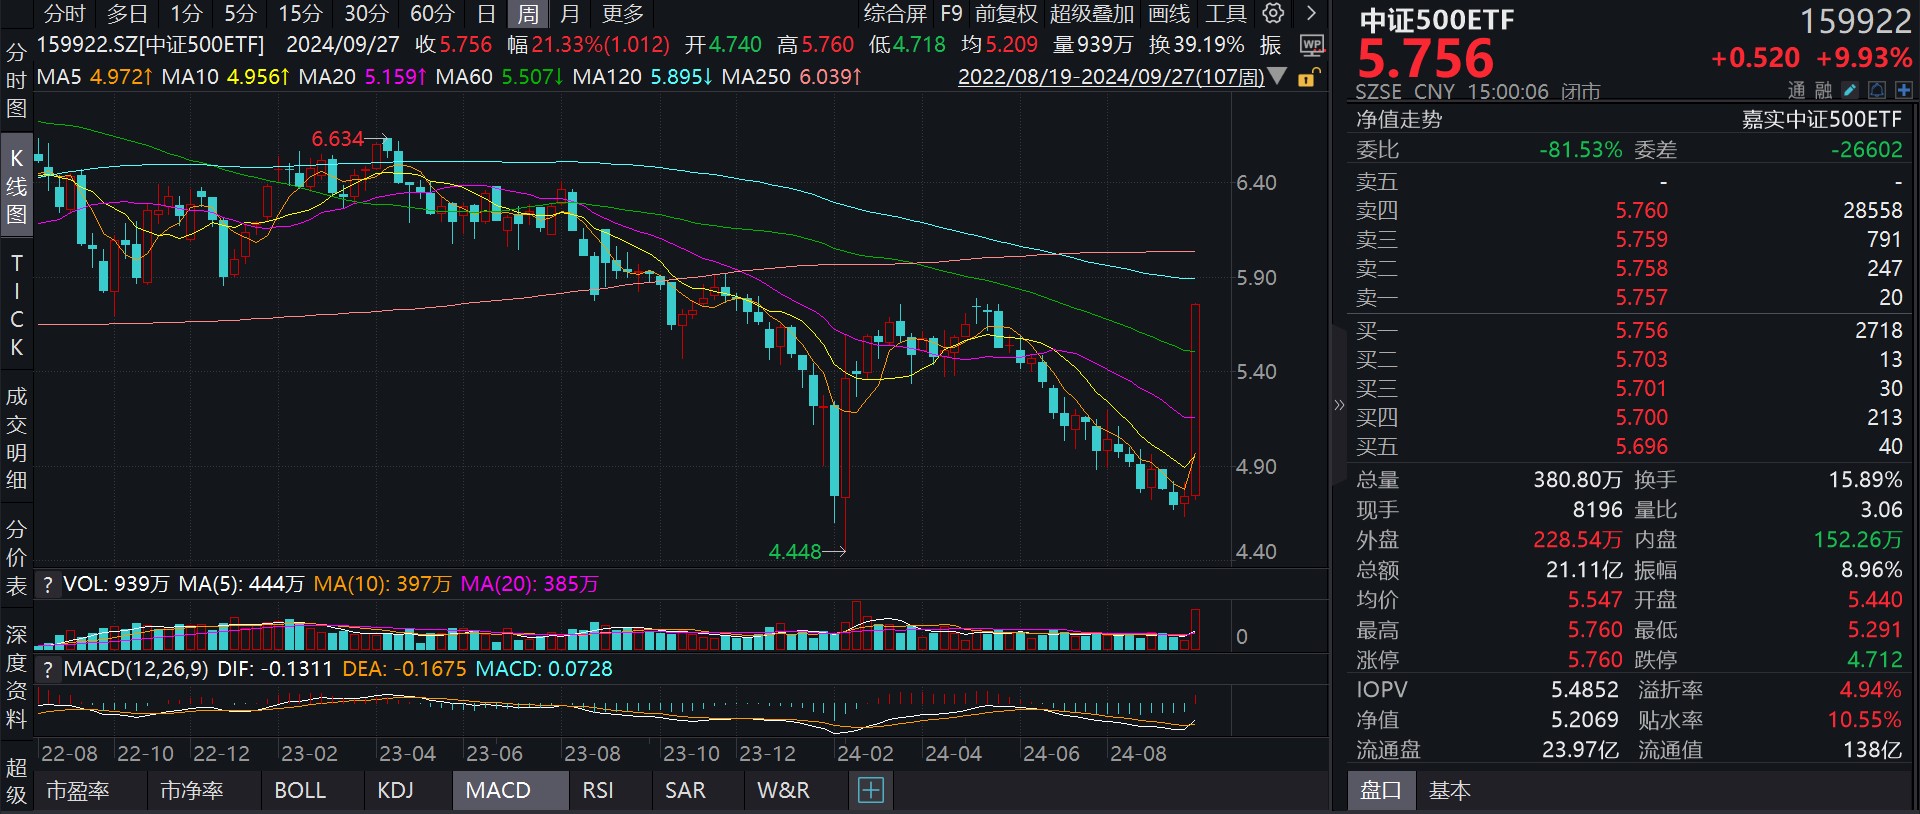The image size is (1920, 814).
Task: Click the pencil note icon in quote panel
Action: tap(1851, 91)
